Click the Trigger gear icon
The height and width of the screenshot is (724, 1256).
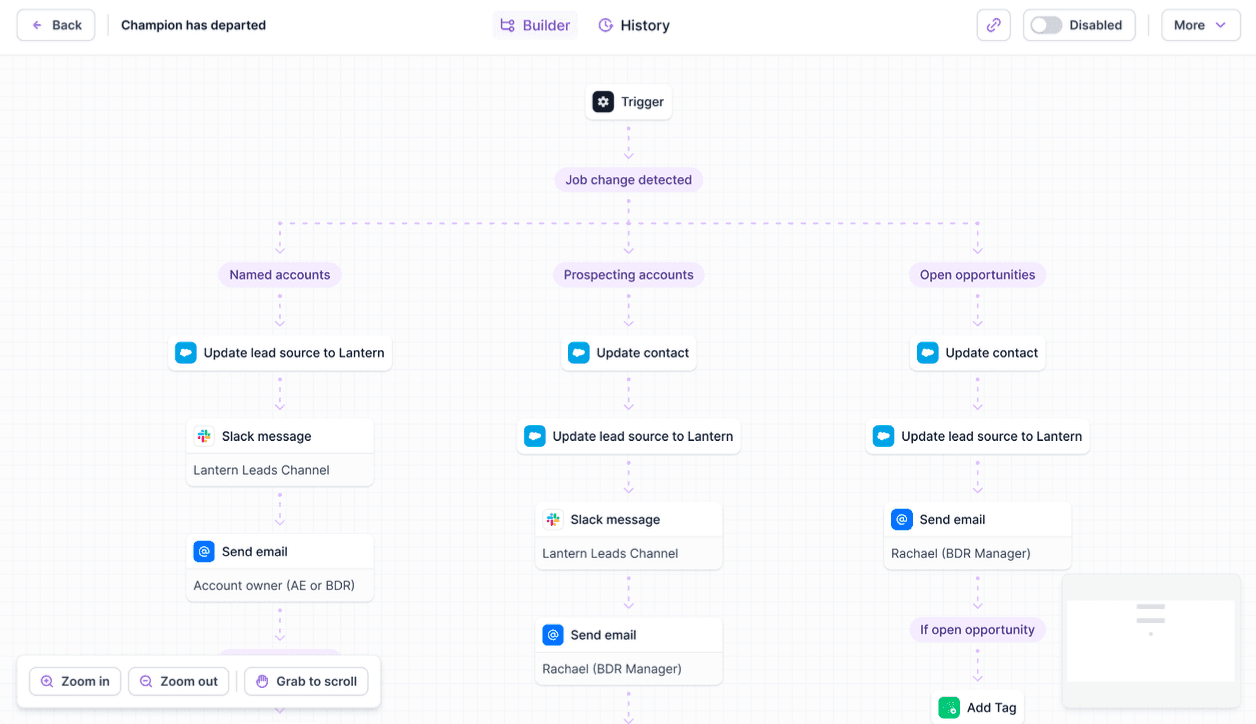tap(603, 102)
